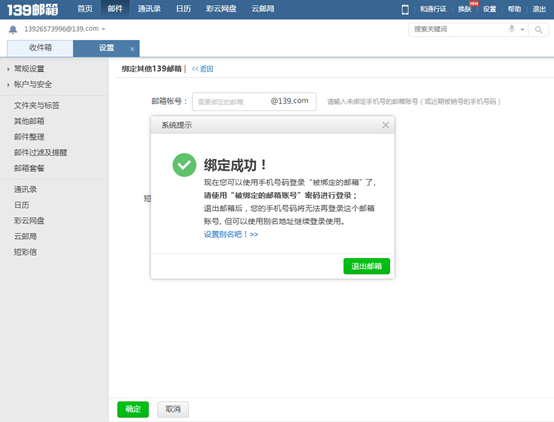Open 彩云网盘 settings in sidebar
Screen dimensions: 554x422
tap(29, 221)
